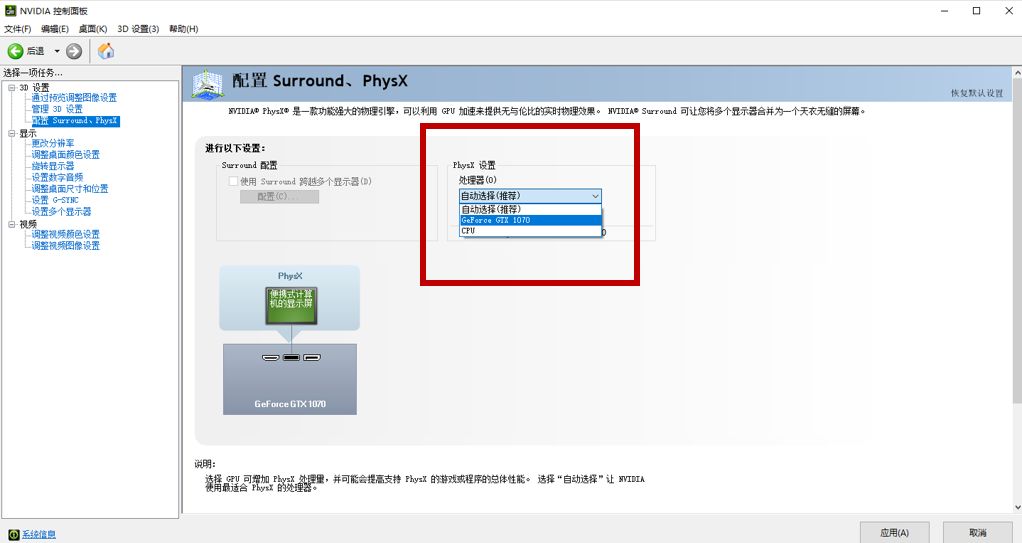
Task: Click the green Back arrow icon
Action: pos(15,51)
